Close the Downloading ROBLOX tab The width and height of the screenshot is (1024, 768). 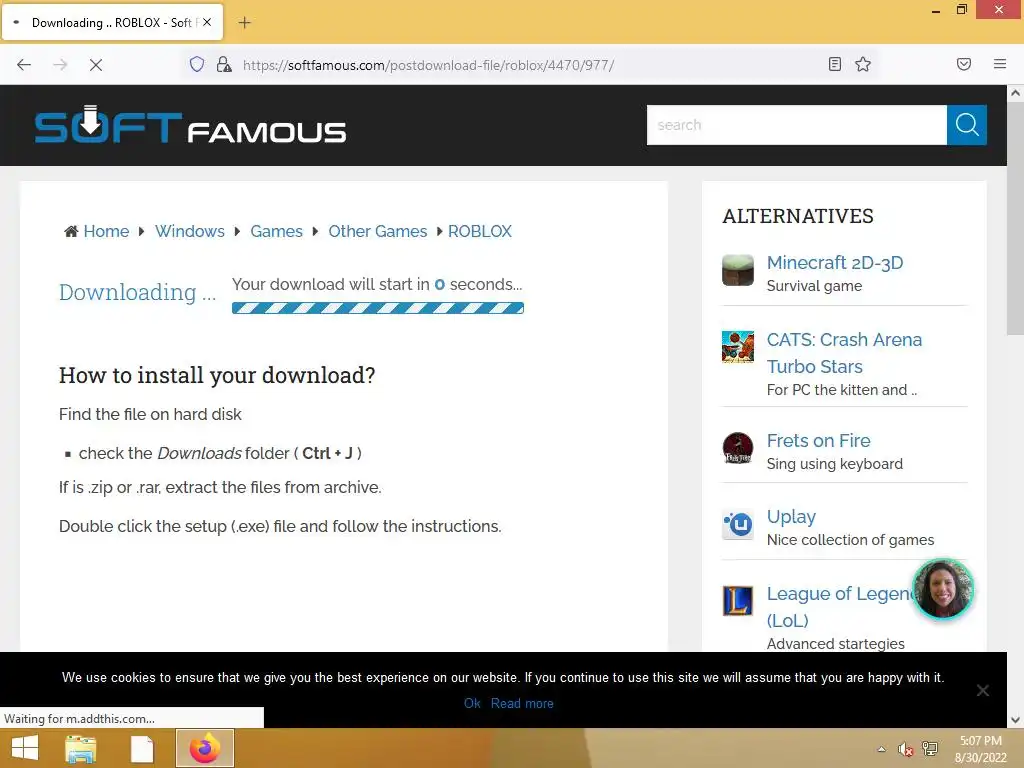pos(207,22)
